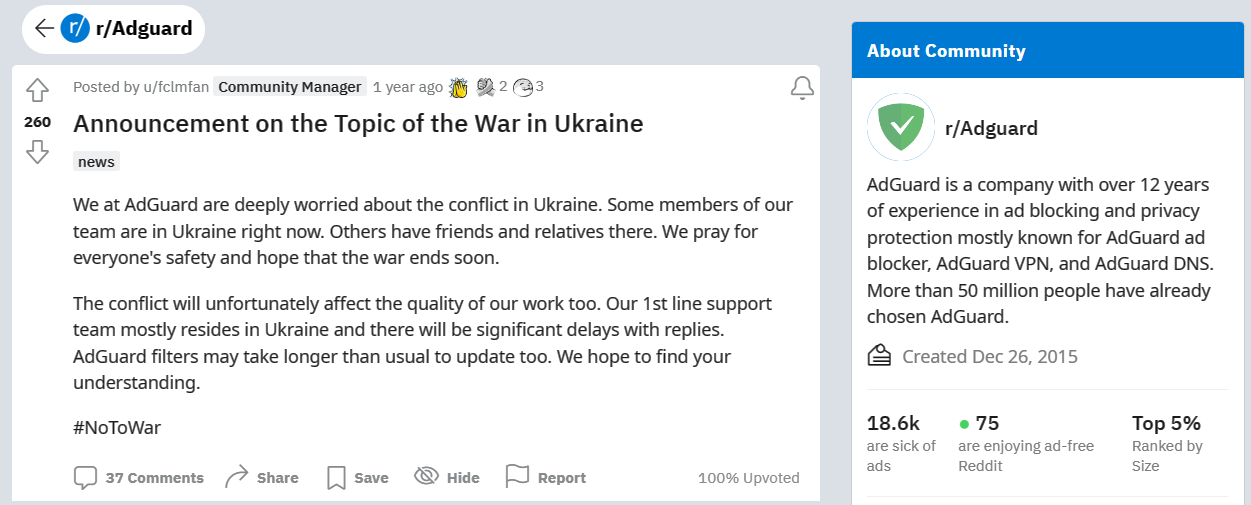The image size is (1251, 505).
Task: Open the post title announcement
Action: click(358, 124)
